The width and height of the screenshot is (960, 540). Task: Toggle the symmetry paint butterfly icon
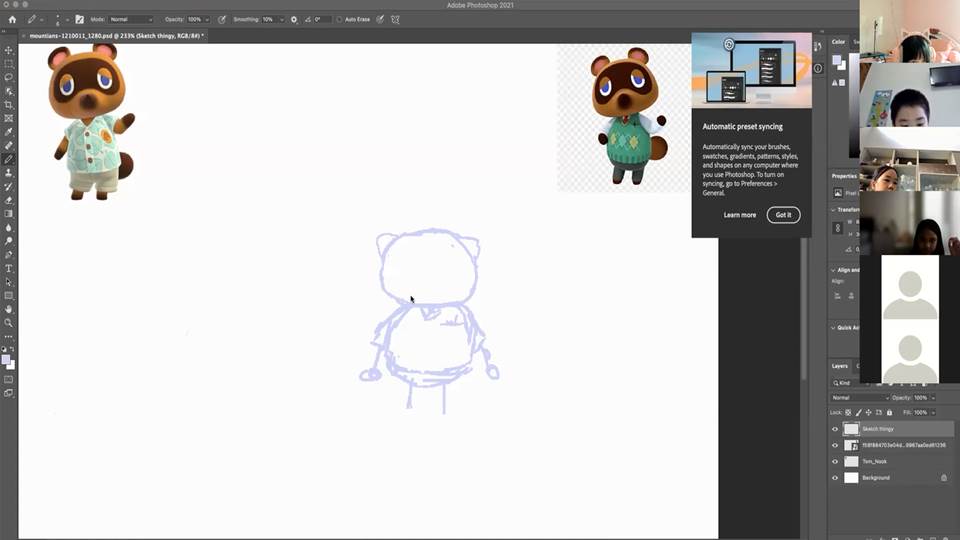click(396, 20)
